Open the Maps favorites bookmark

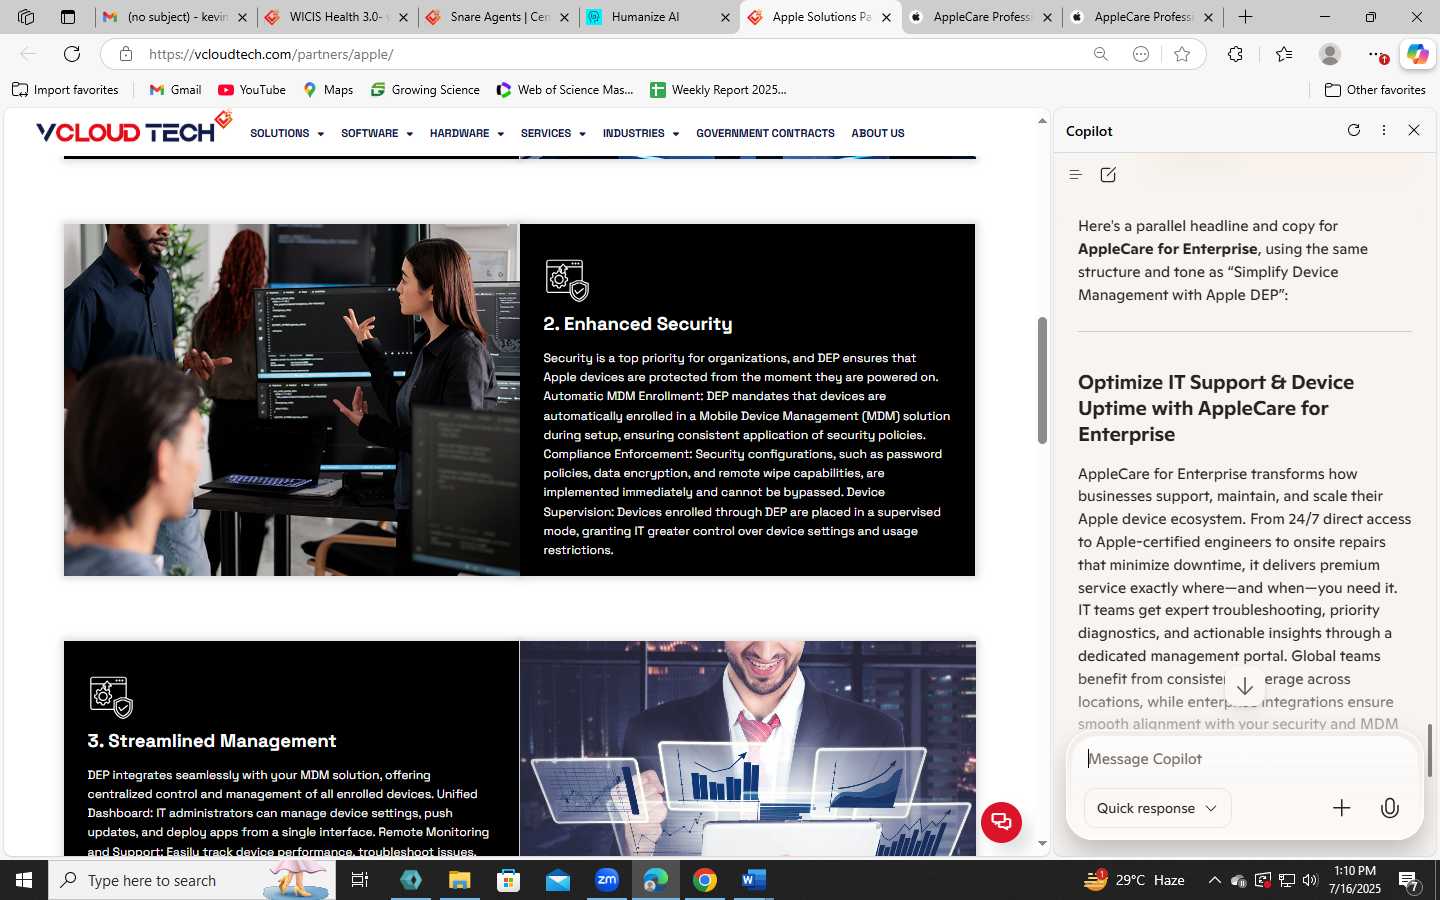(x=328, y=90)
